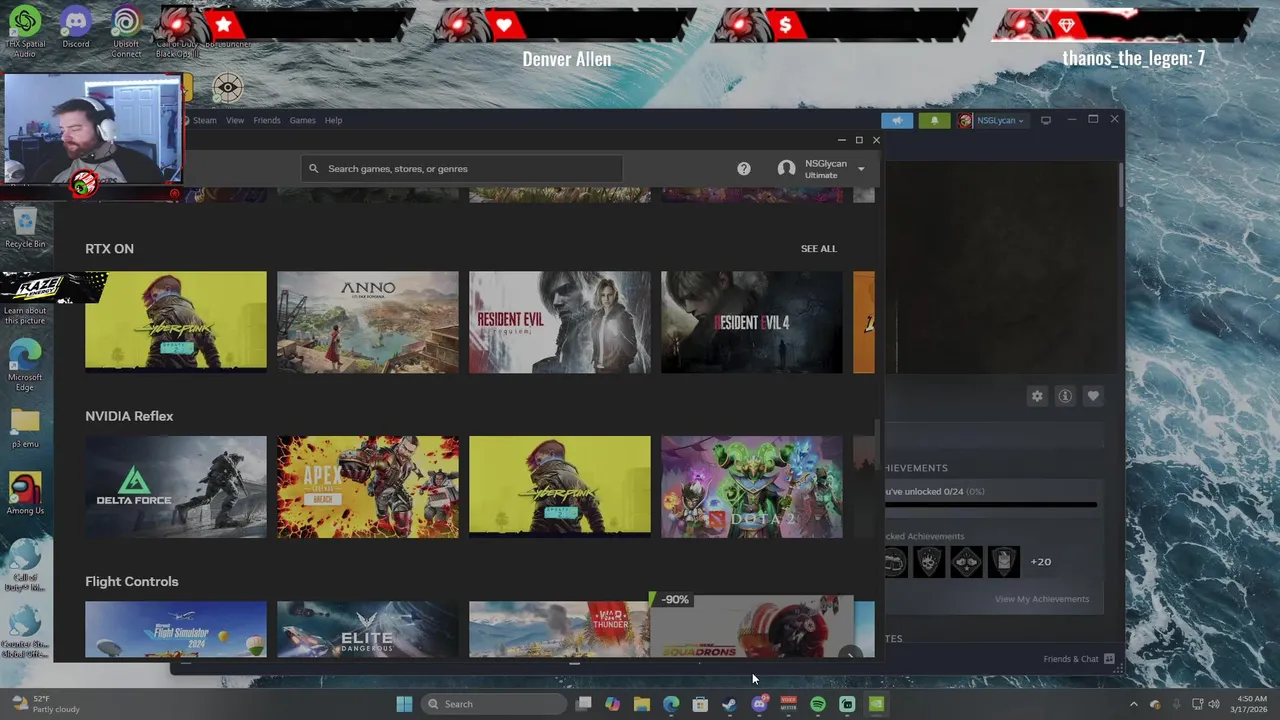Open File Explorer from the taskbar
Image resolution: width=1280 pixels, height=720 pixels.
pyautogui.click(x=642, y=704)
